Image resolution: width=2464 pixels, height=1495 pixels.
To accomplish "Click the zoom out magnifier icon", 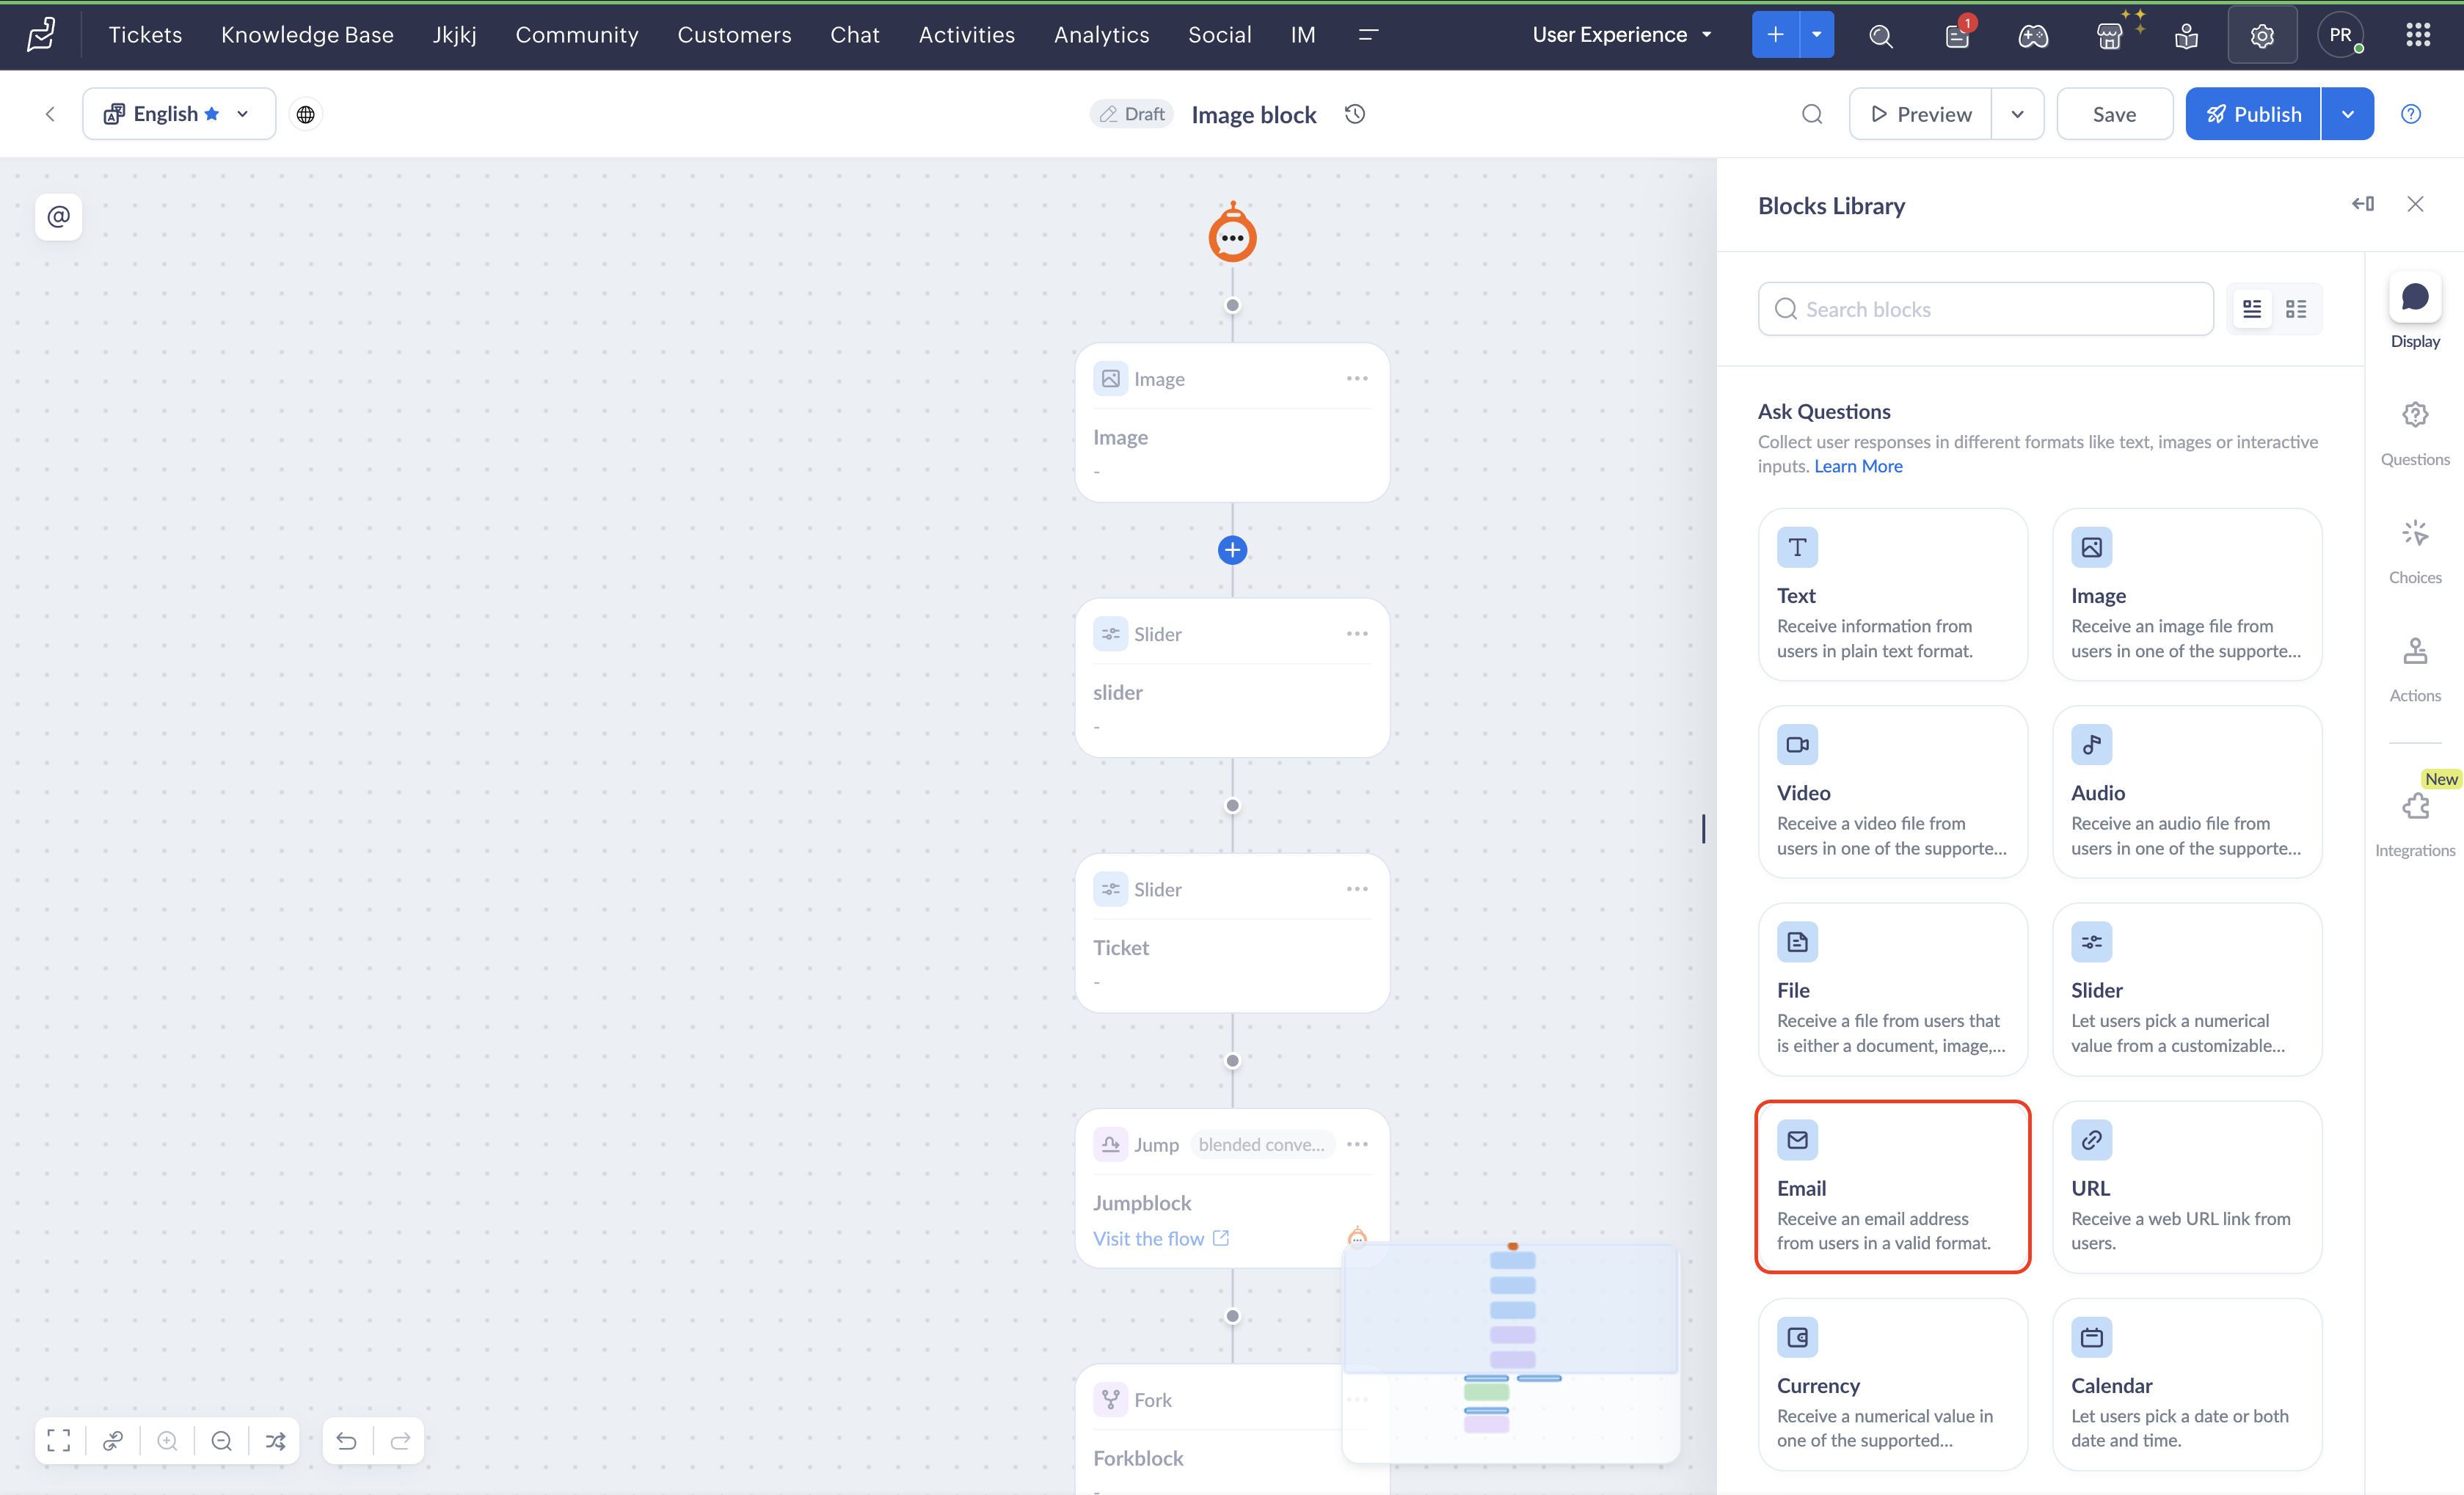I will coord(221,1440).
